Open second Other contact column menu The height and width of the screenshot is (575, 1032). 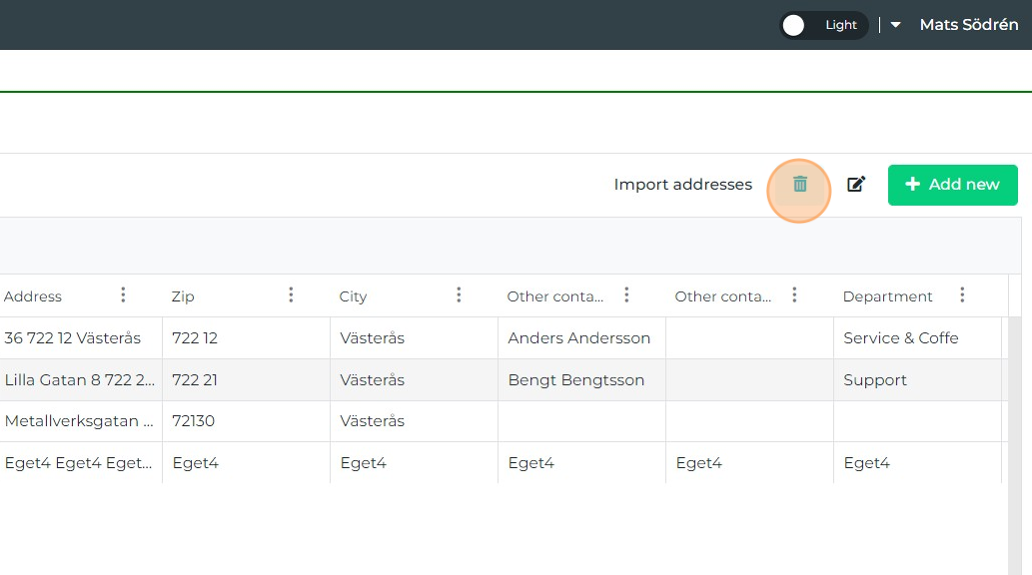coord(795,295)
